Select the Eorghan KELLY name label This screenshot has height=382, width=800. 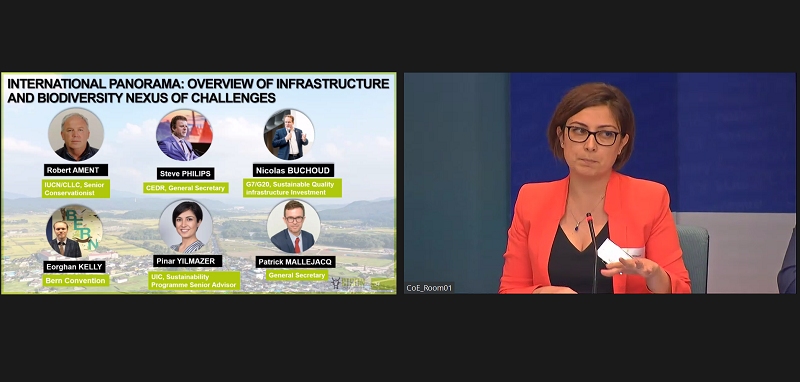click(x=74, y=267)
